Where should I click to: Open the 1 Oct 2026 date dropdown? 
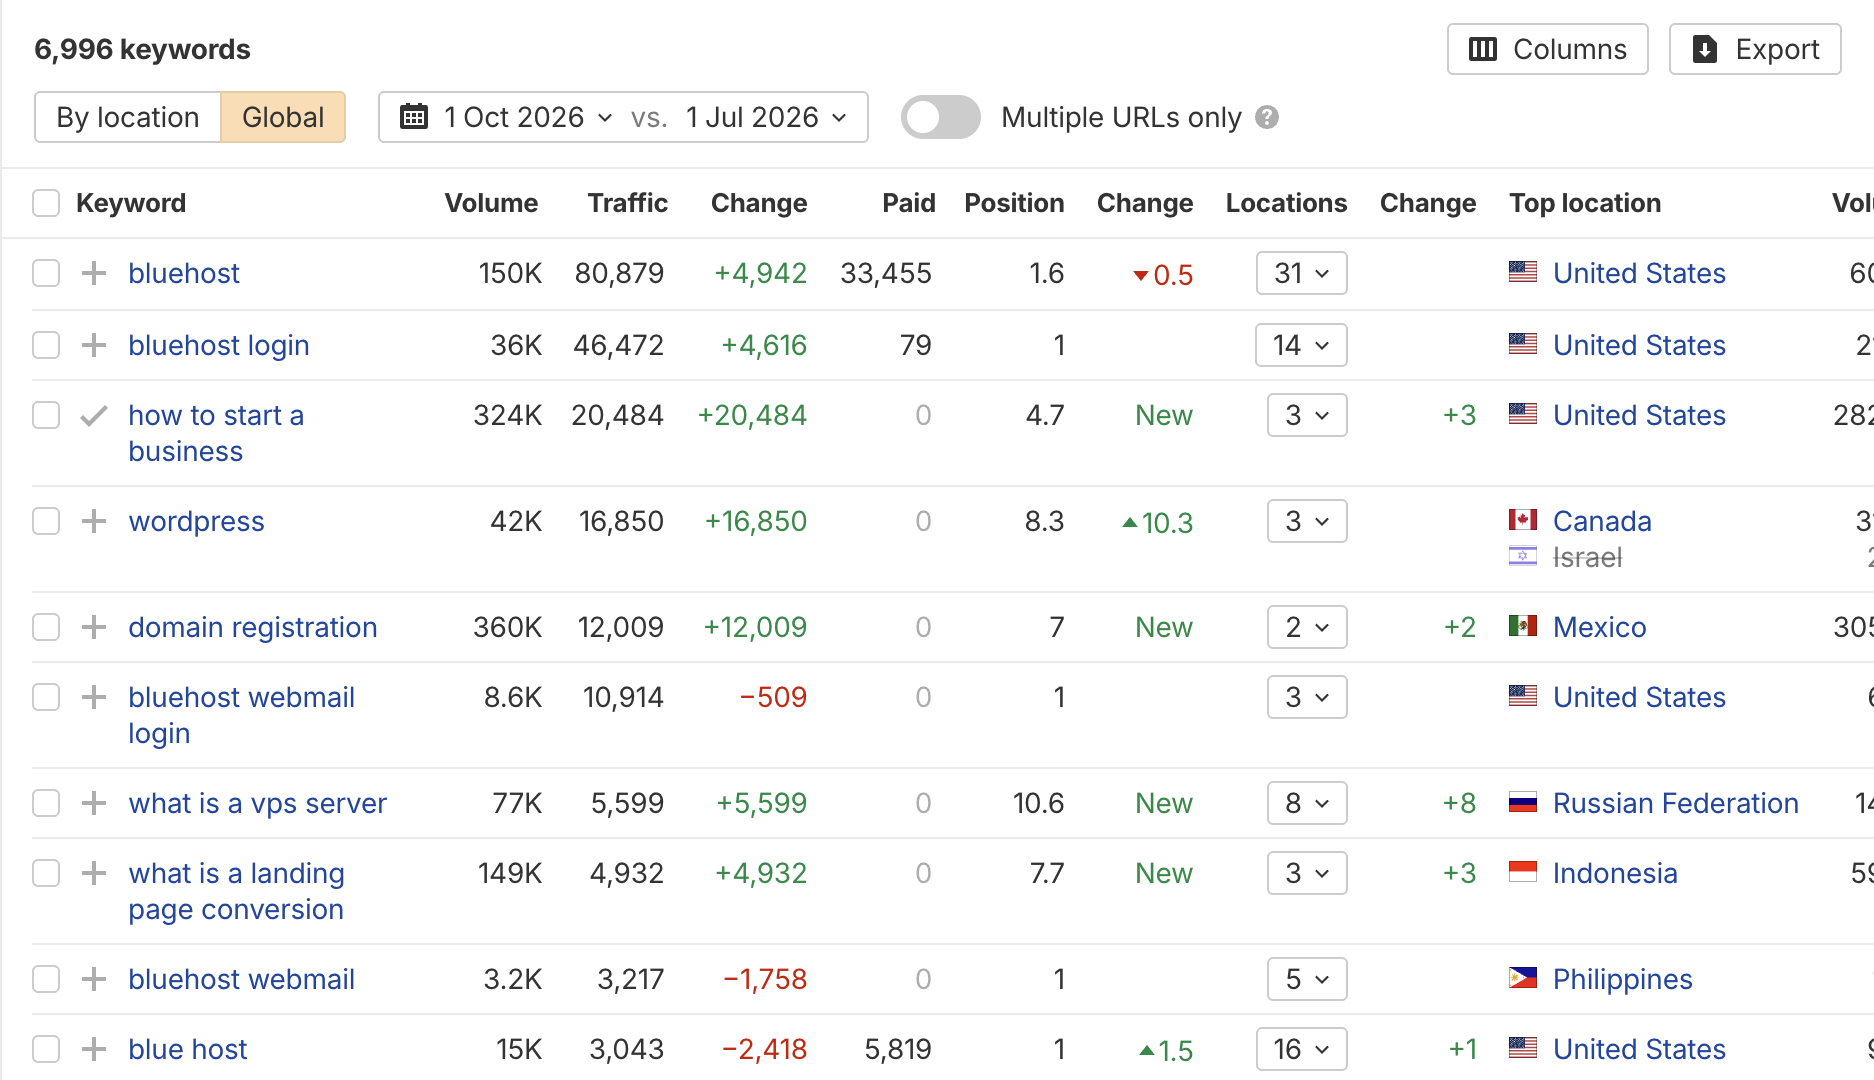coord(528,117)
